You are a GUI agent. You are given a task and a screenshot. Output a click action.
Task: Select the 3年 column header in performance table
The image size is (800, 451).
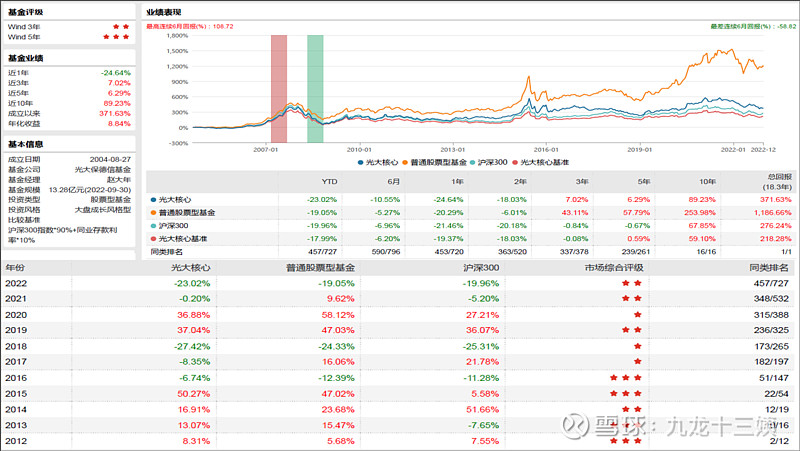(582, 182)
